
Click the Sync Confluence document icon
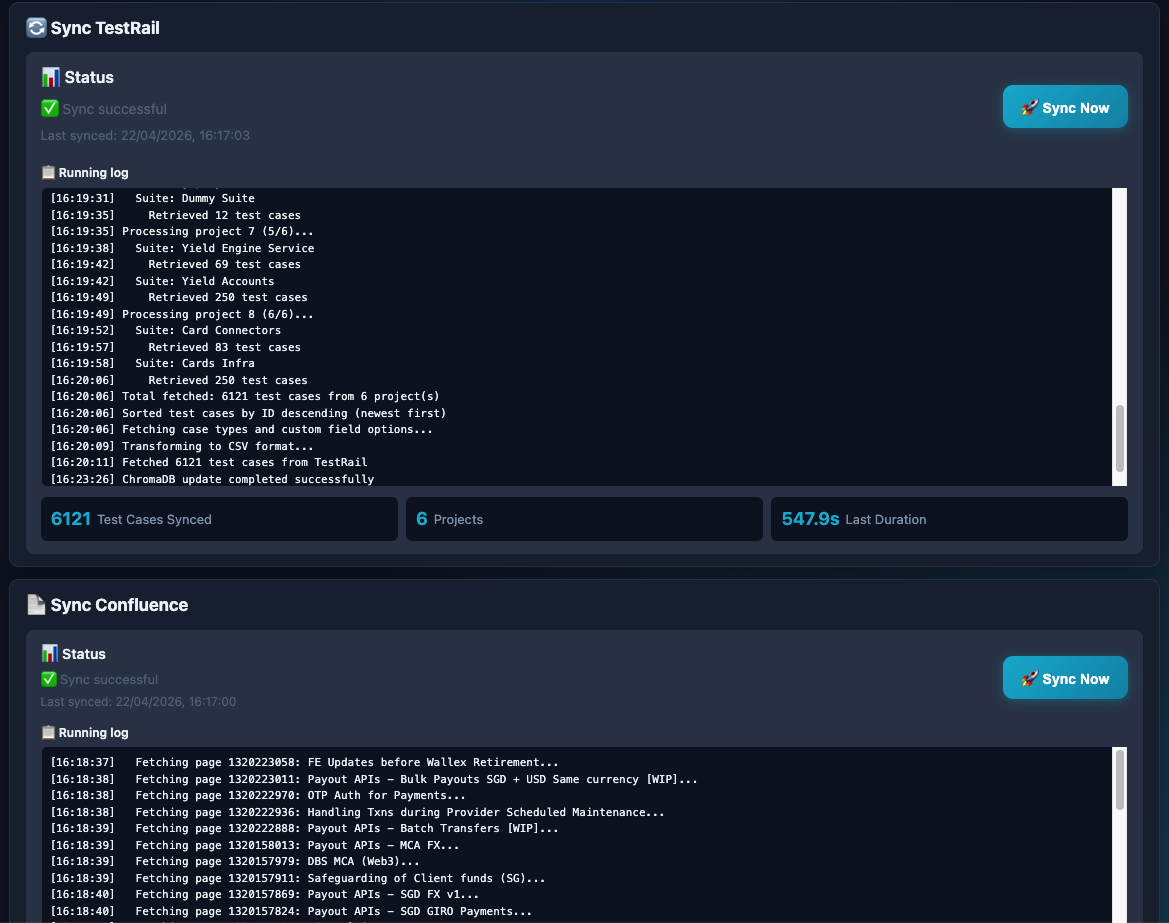point(36,605)
